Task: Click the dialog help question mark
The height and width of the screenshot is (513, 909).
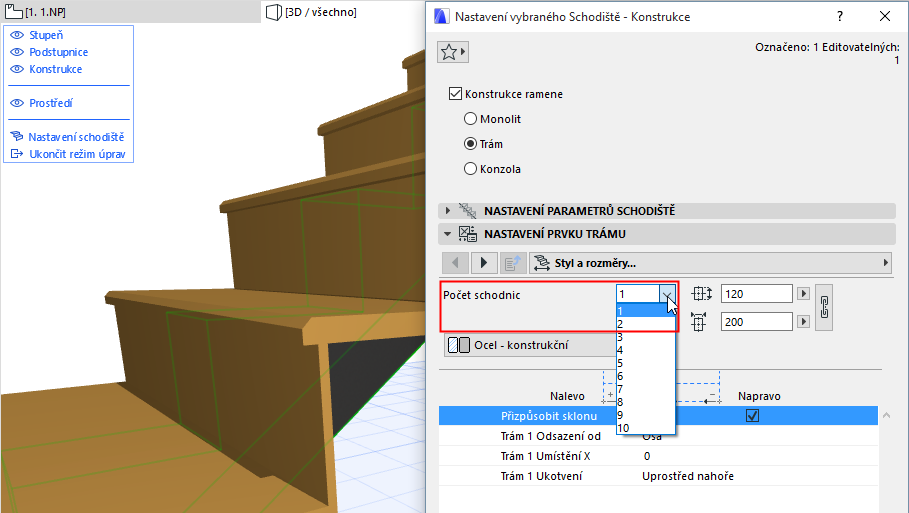Action: (839, 16)
